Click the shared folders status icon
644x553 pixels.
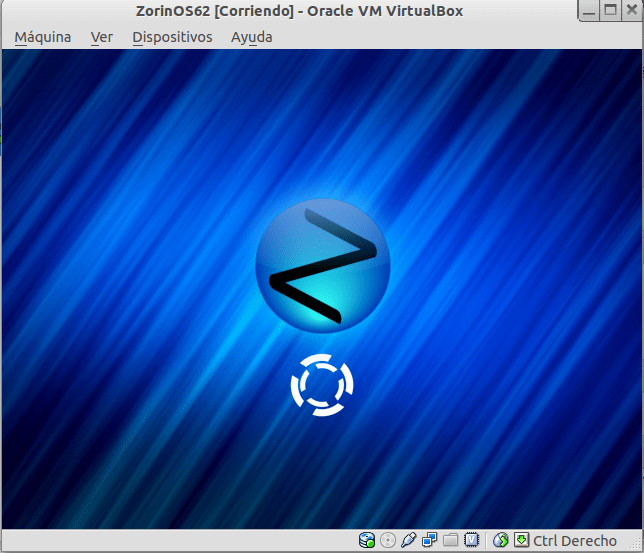point(451,541)
